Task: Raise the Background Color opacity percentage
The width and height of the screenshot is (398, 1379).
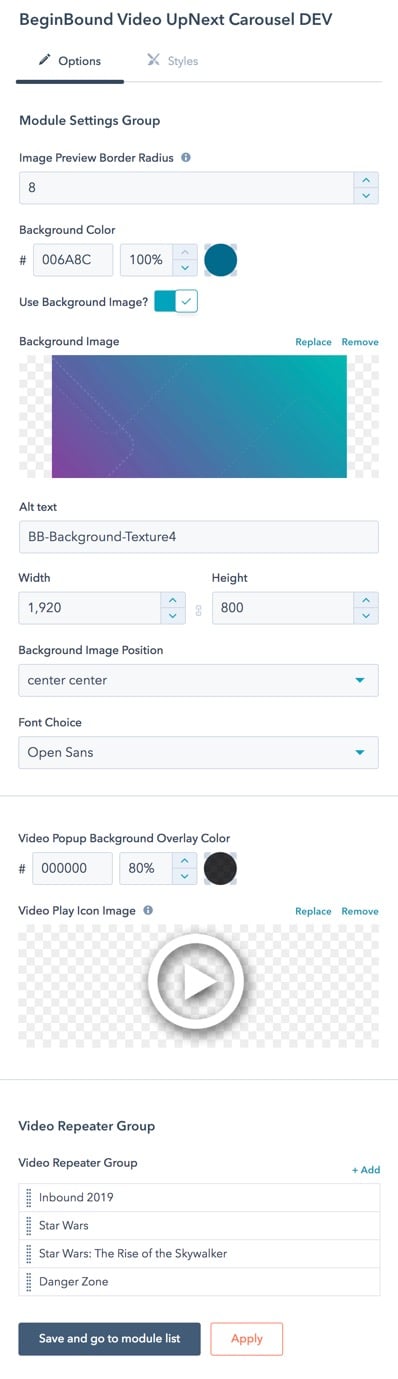Action: 184,252
